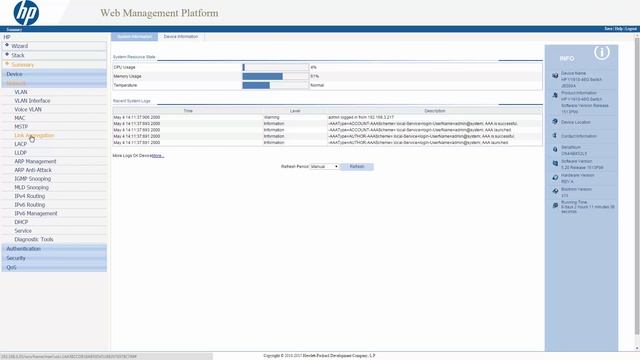Open VLAN in Network menu
The image size is (640, 360).
pos(21,92)
